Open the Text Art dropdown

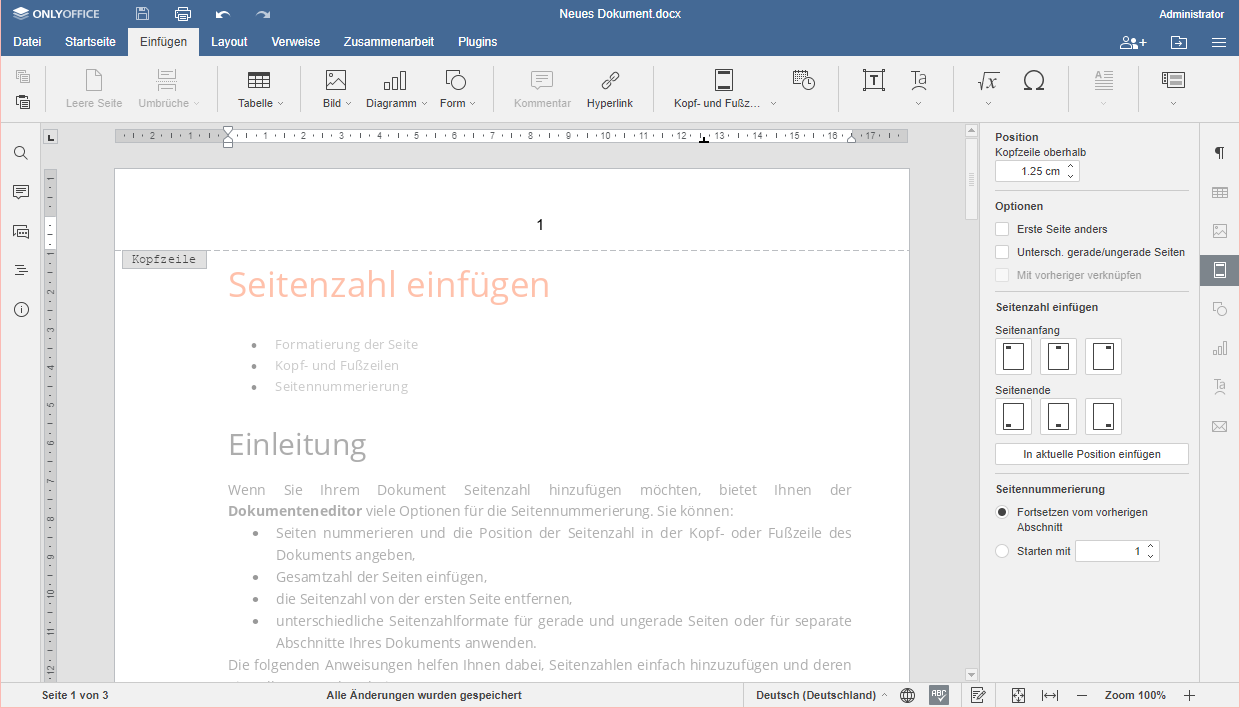[x=918, y=103]
